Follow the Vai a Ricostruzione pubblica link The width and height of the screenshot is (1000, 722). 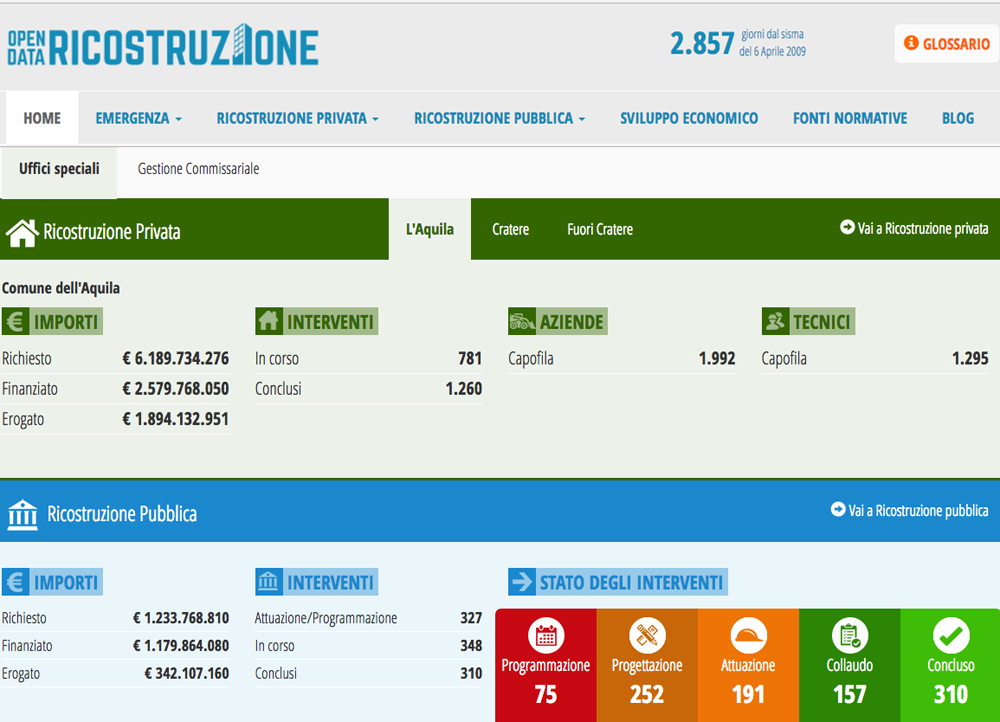point(909,511)
